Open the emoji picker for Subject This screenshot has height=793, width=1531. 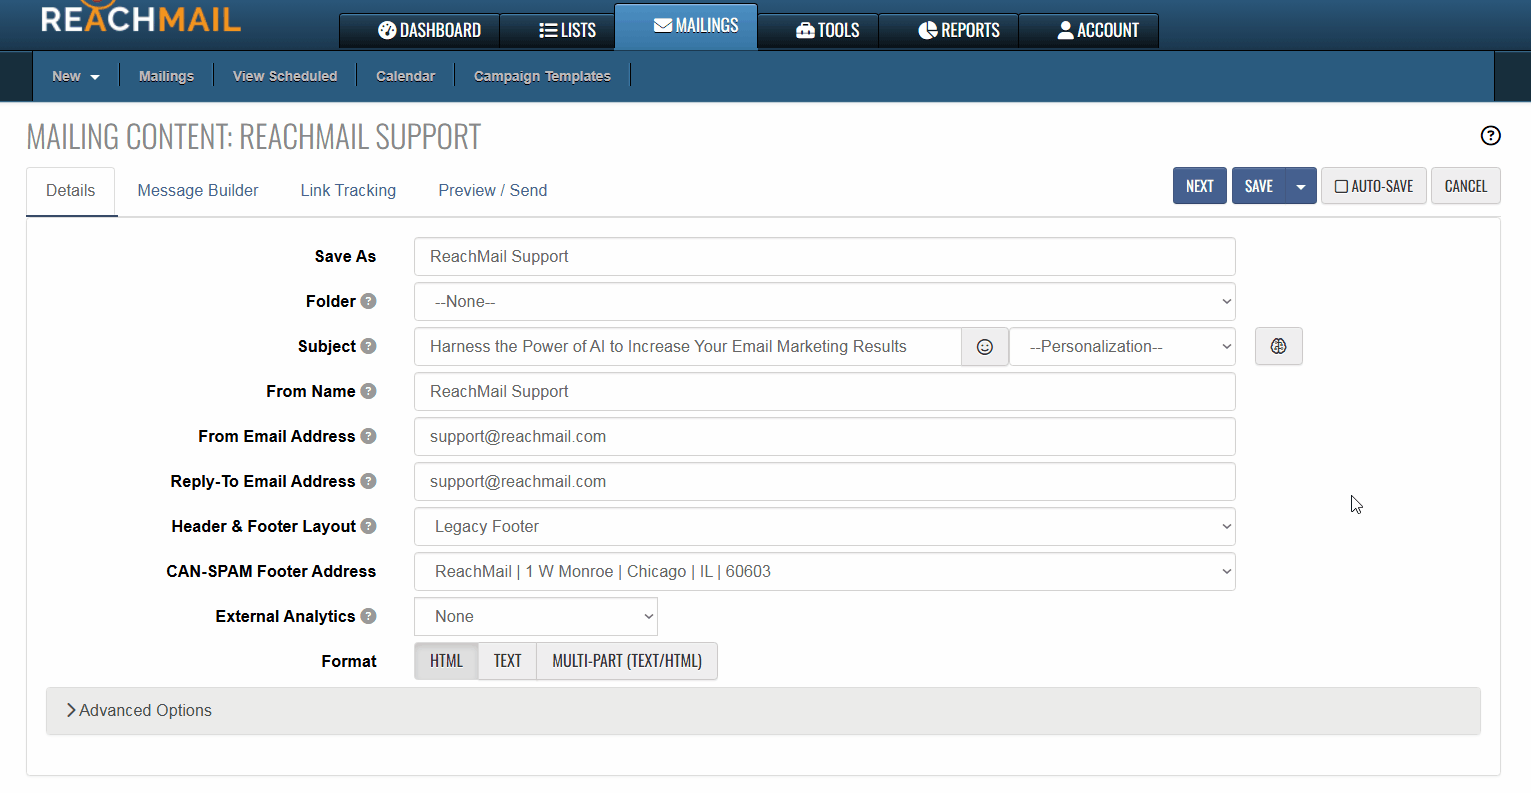click(x=985, y=347)
